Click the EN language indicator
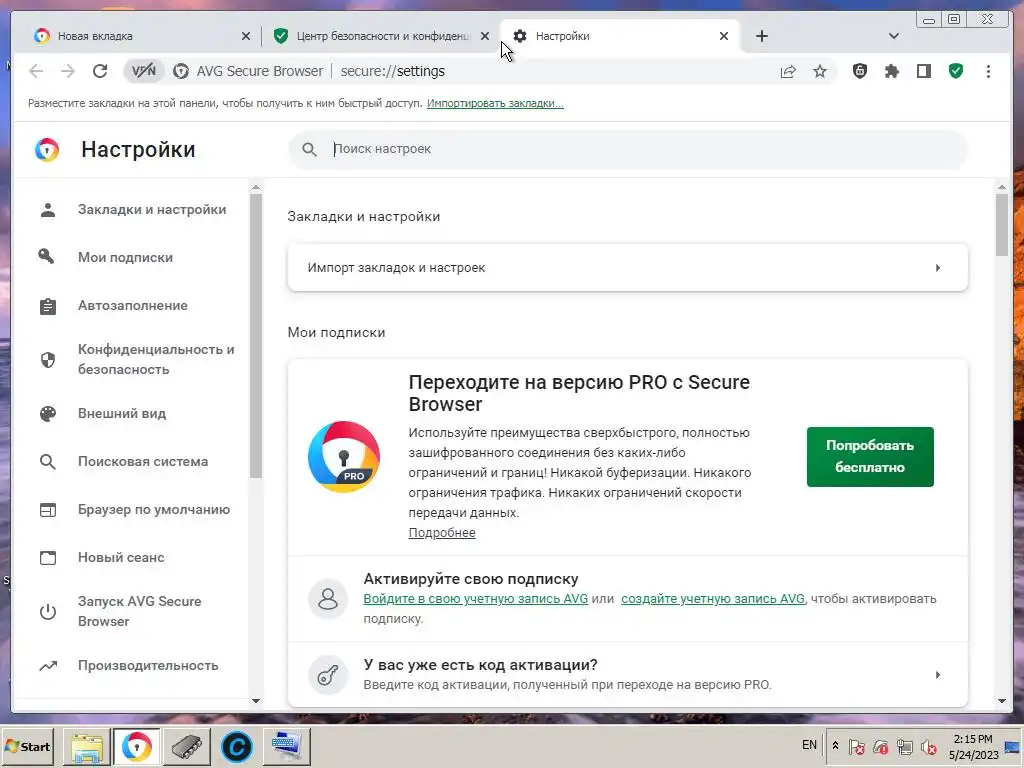 pyautogui.click(x=809, y=744)
